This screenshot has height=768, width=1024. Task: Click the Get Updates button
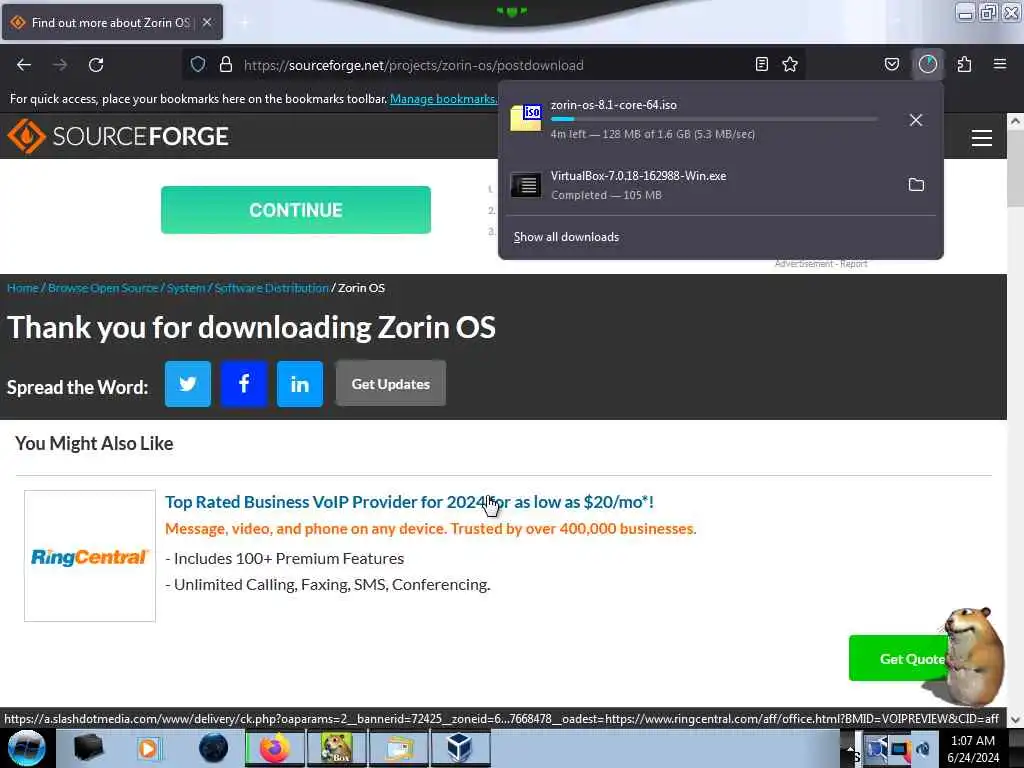391,384
